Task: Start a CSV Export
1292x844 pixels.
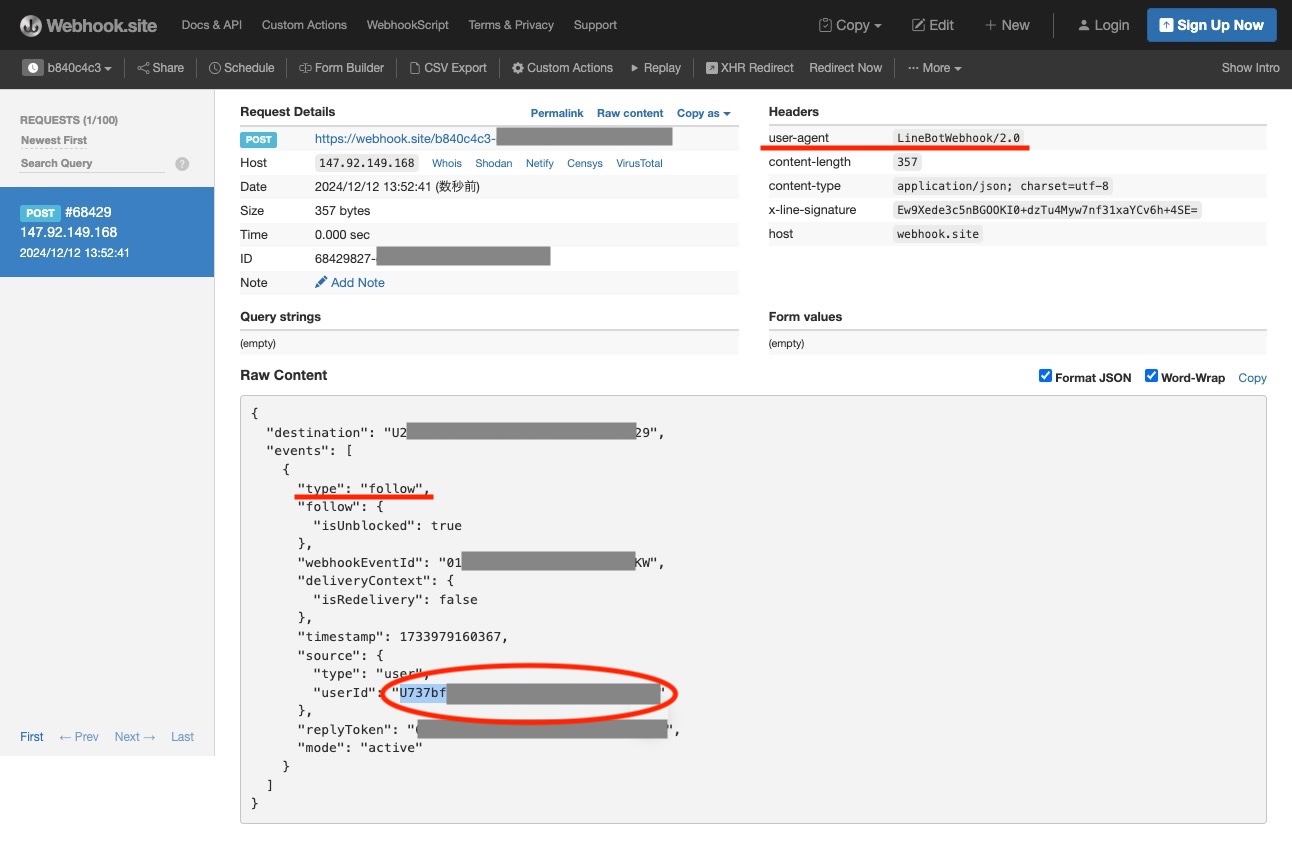Action: 448,67
